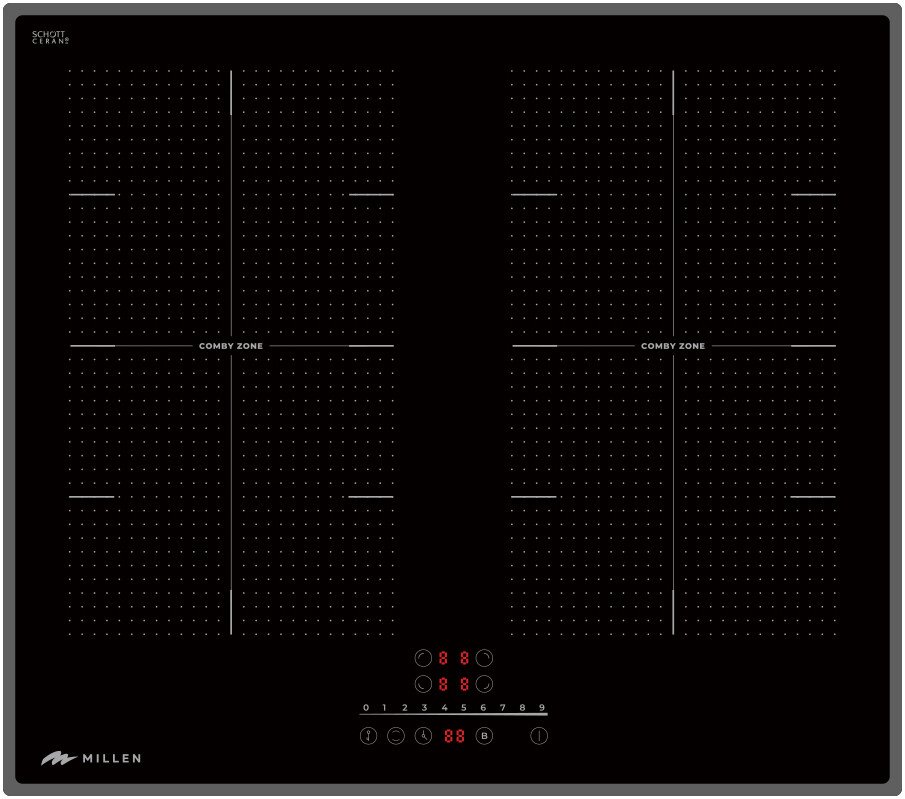905x799 pixels.
Task: Select the front-left cooking zone button
Action: tap(422, 685)
